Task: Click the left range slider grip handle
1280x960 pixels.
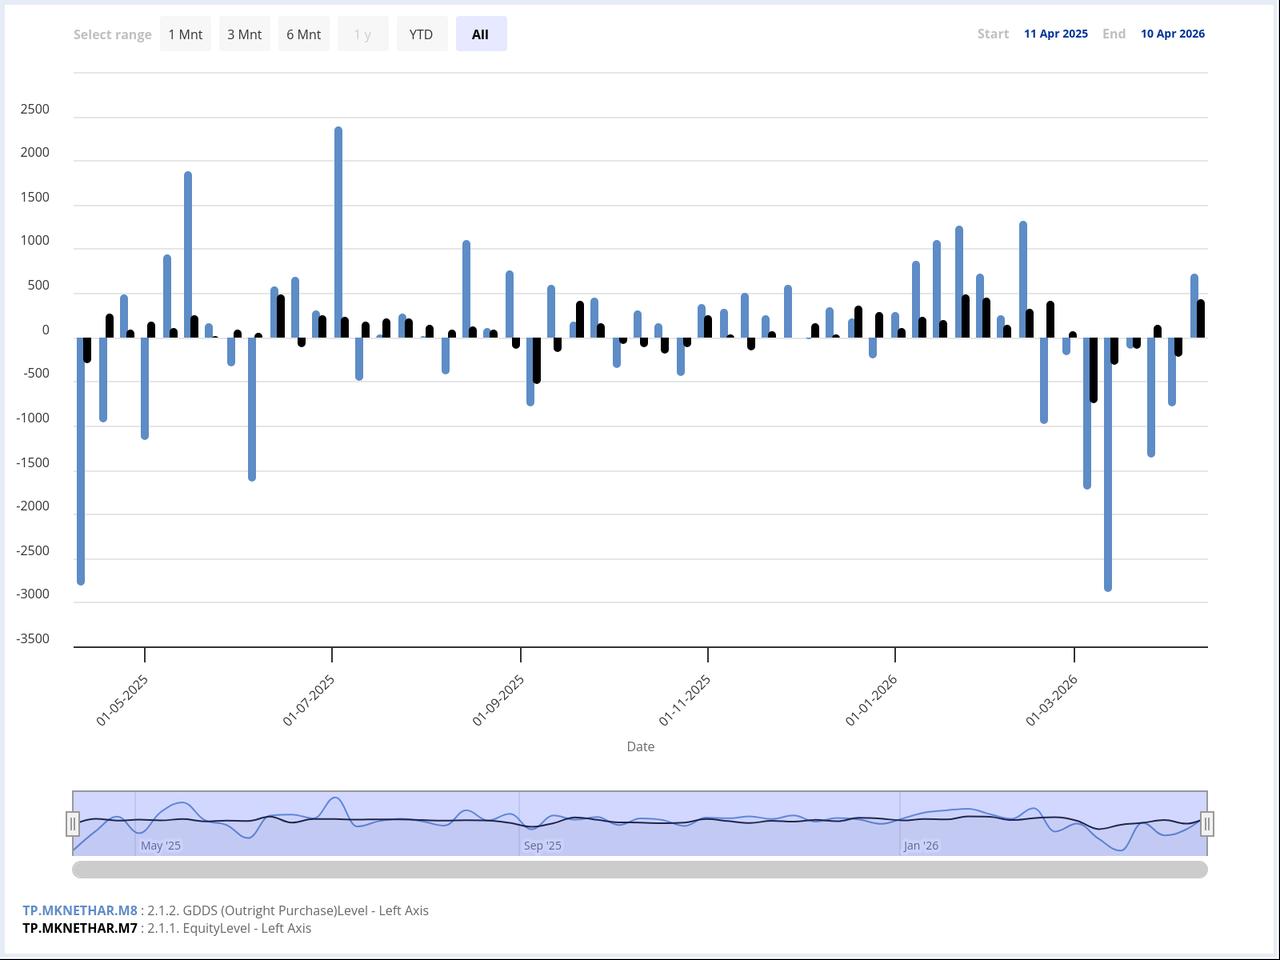Action: tap(73, 823)
